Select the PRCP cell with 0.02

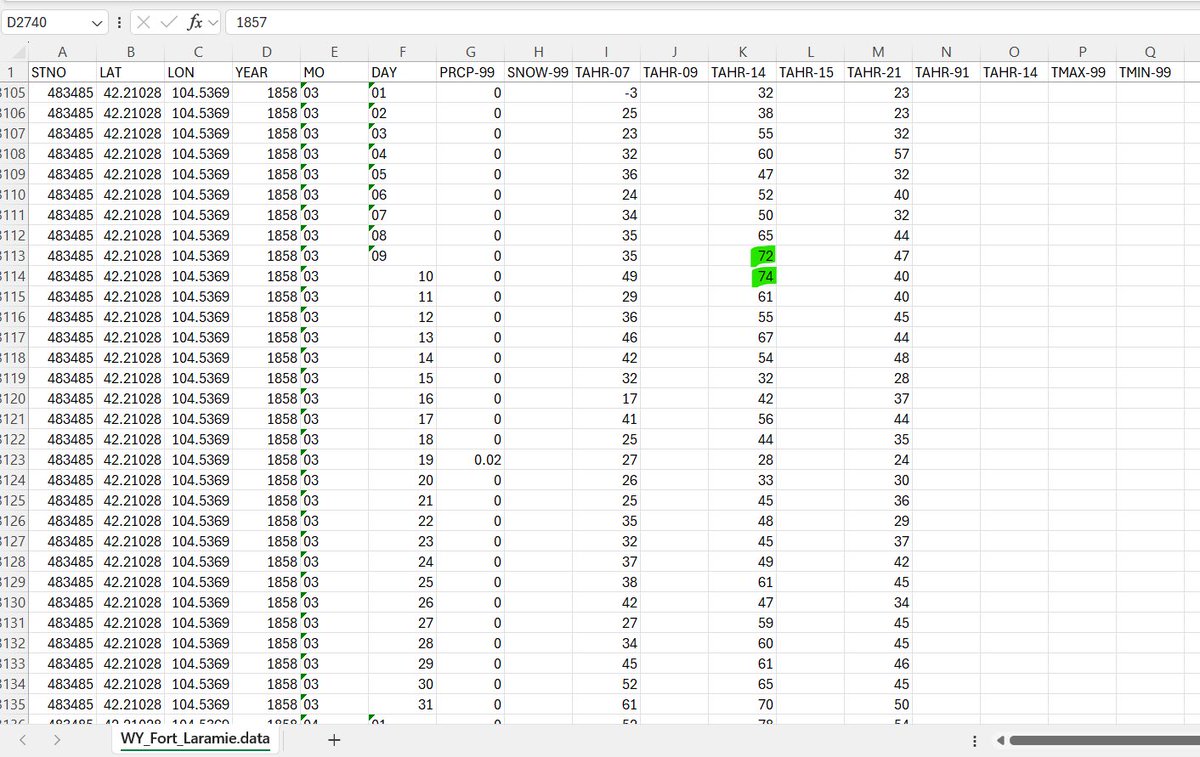(x=470, y=459)
